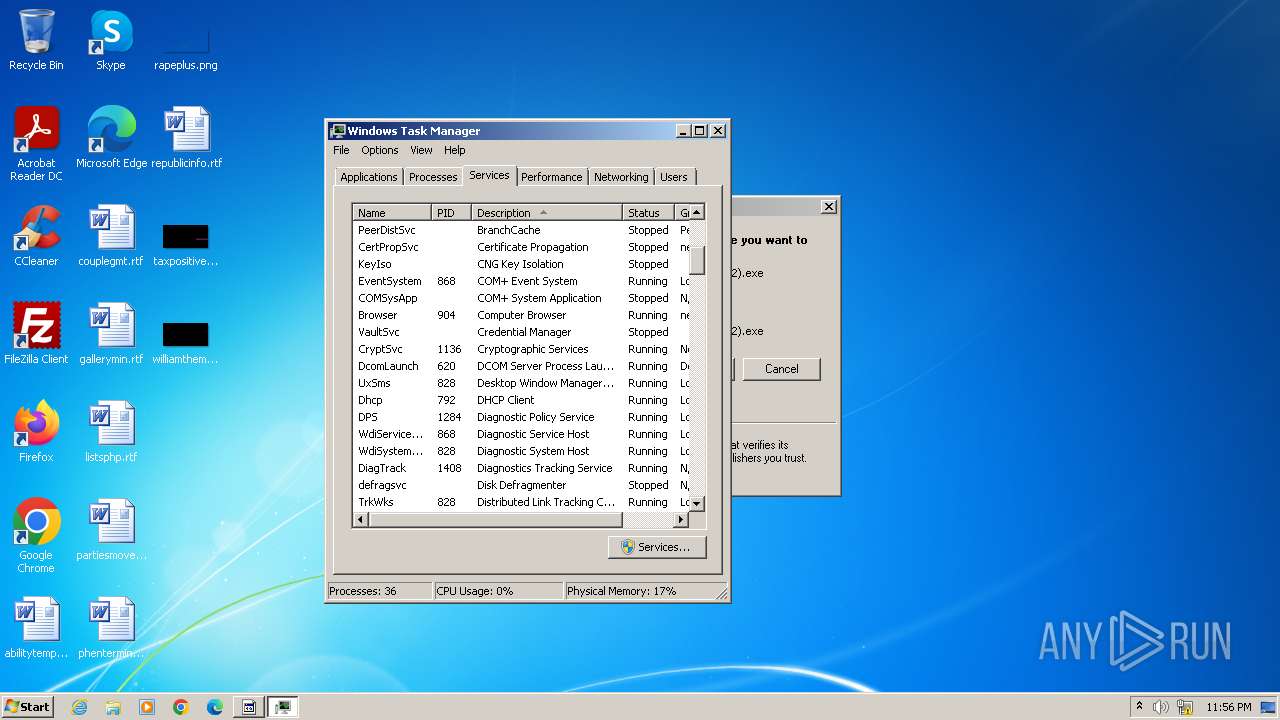Sort services by Name column header
Image resolution: width=1280 pixels, height=720 pixels.
[392, 213]
